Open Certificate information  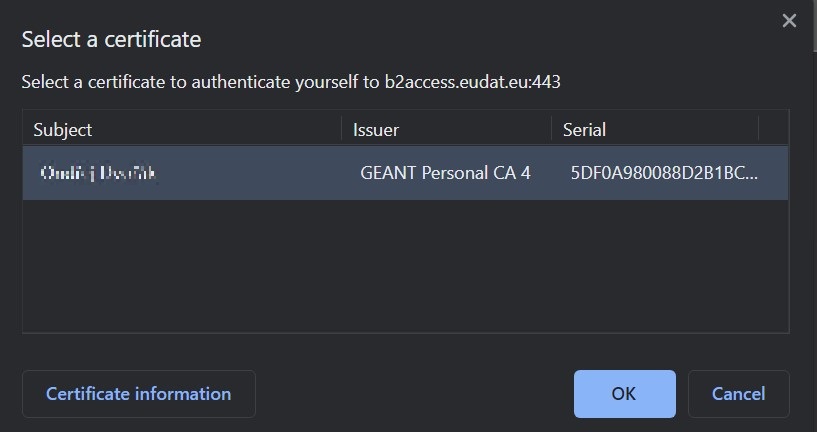pos(139,394)
